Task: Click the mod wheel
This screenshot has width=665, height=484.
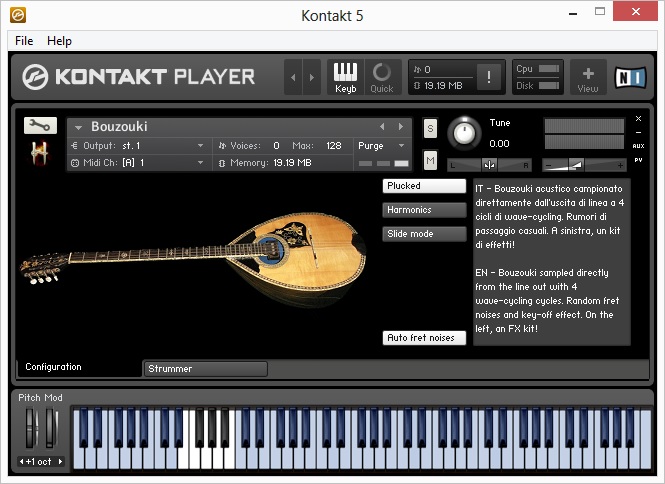Action: click(51, 428)
